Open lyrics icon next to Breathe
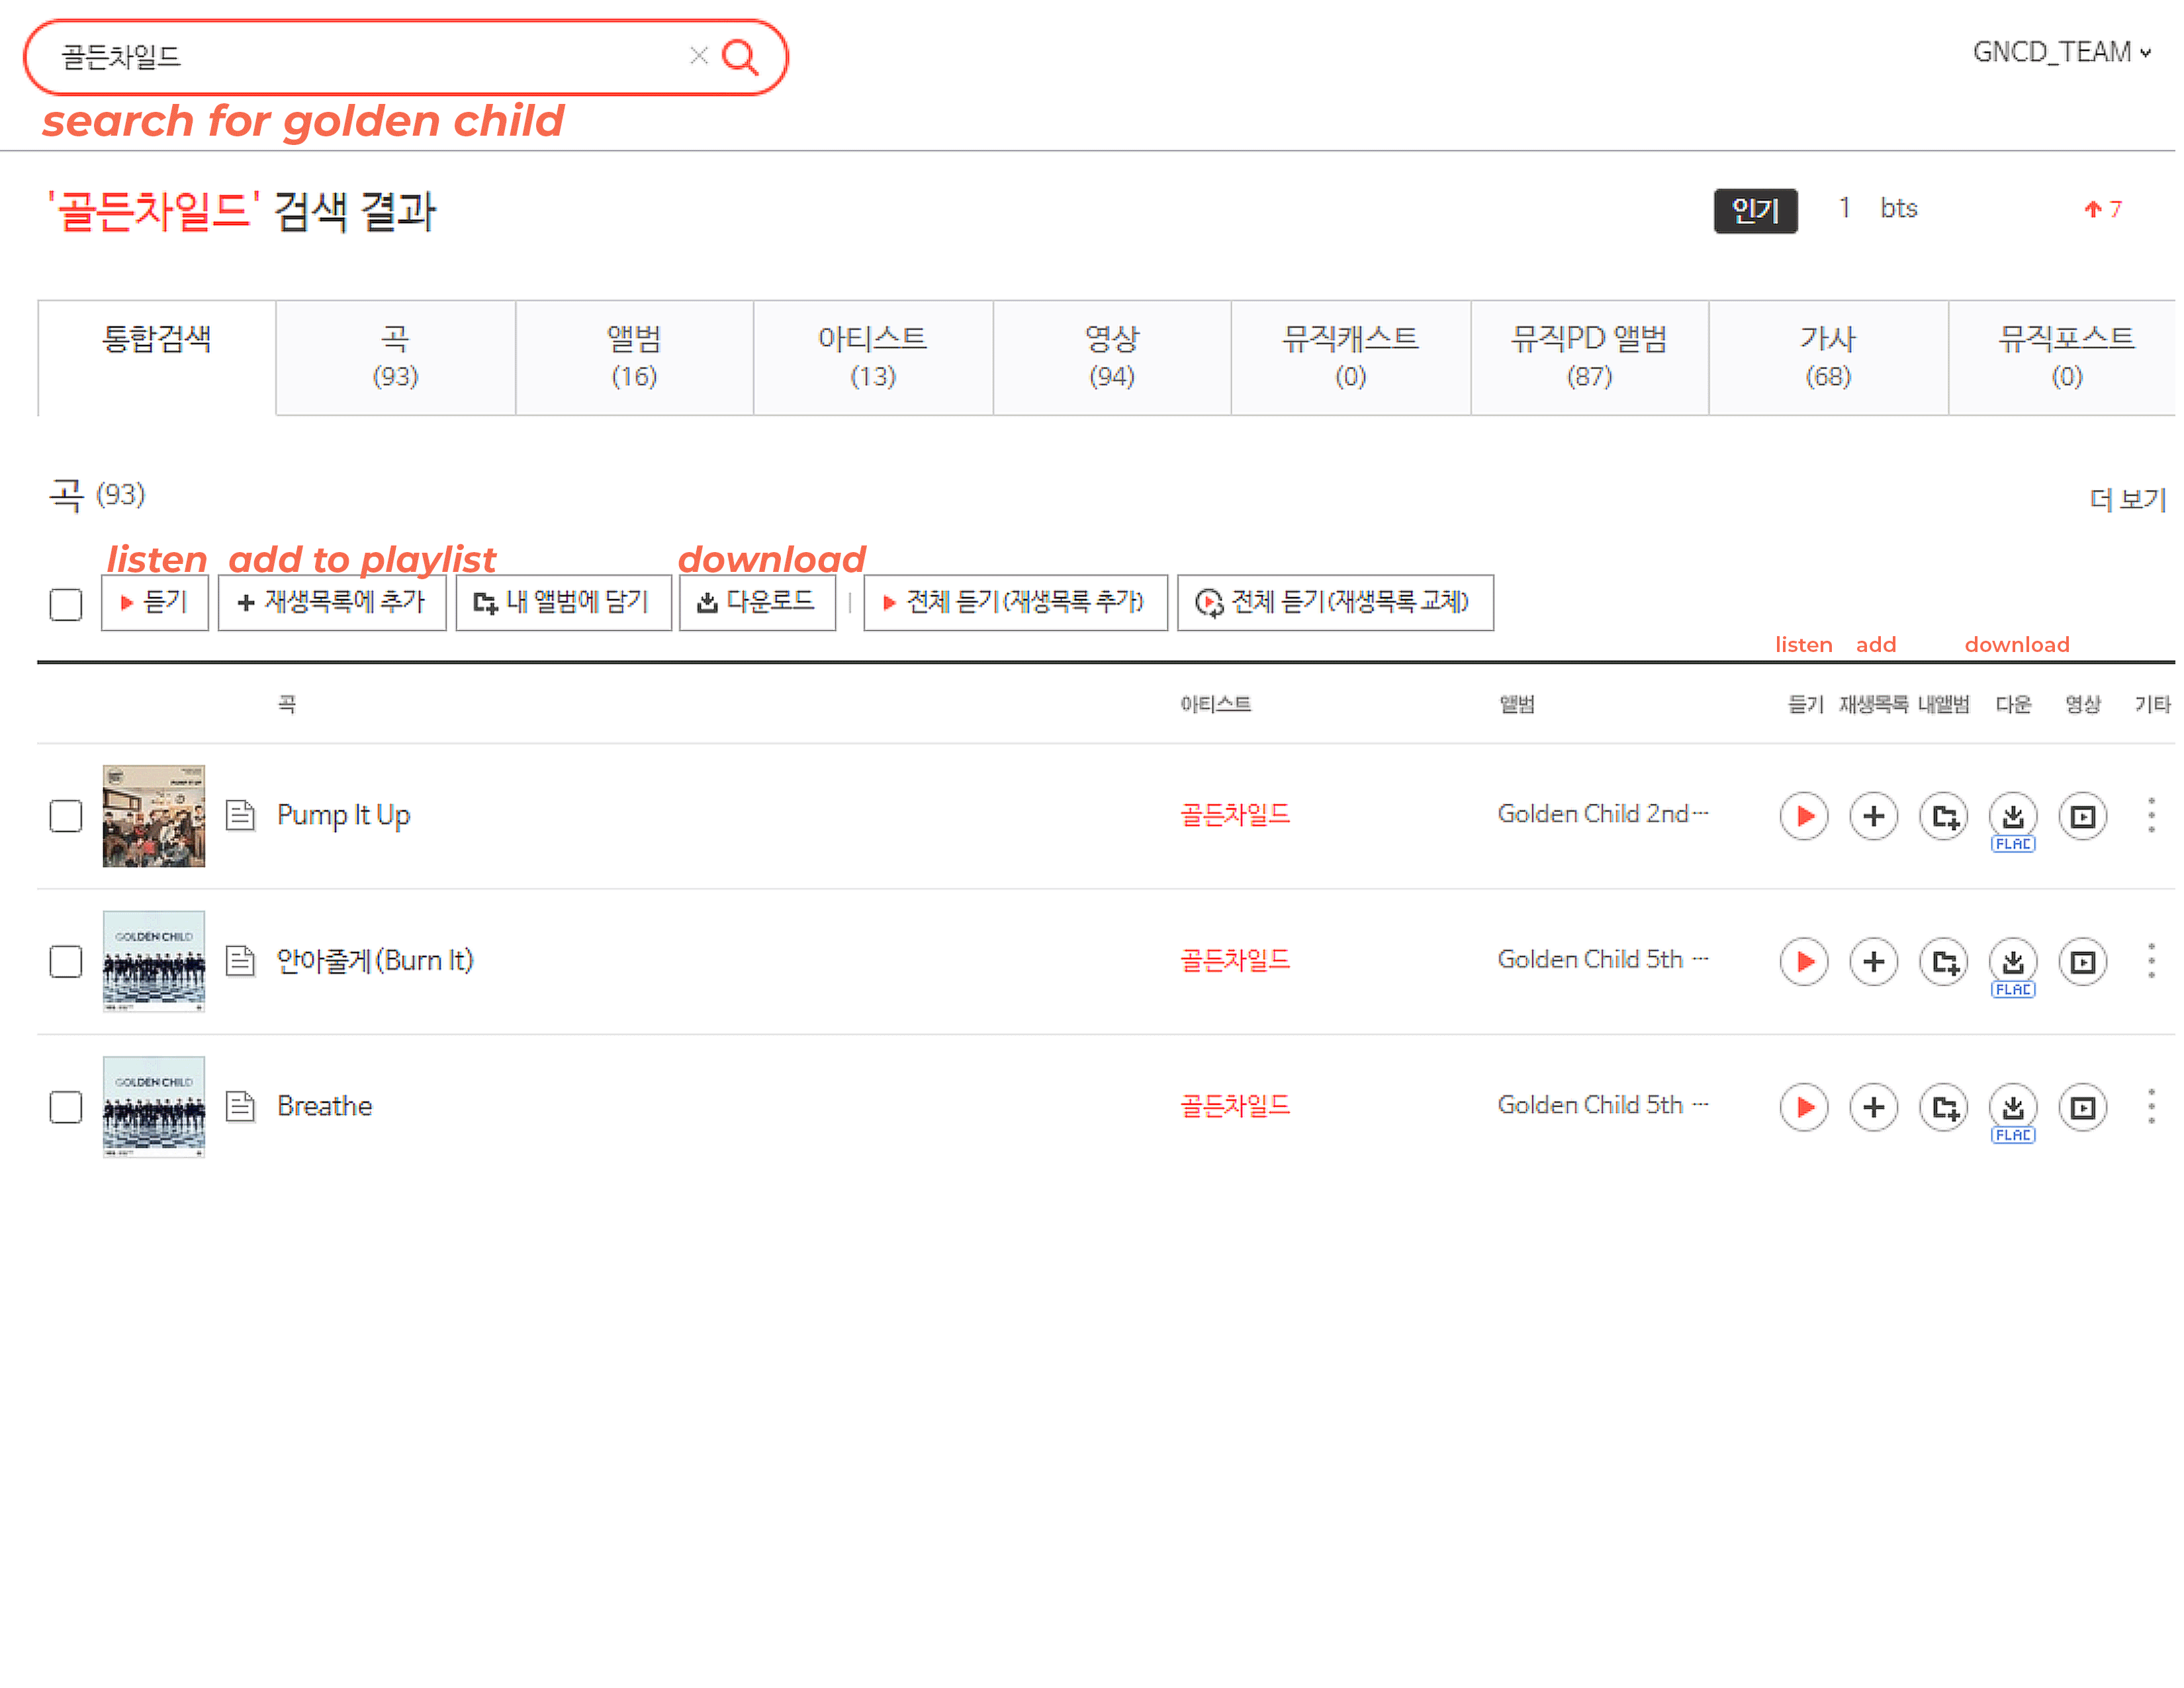This screenshot has height=1688, width=2184. tap(240, 1106)
